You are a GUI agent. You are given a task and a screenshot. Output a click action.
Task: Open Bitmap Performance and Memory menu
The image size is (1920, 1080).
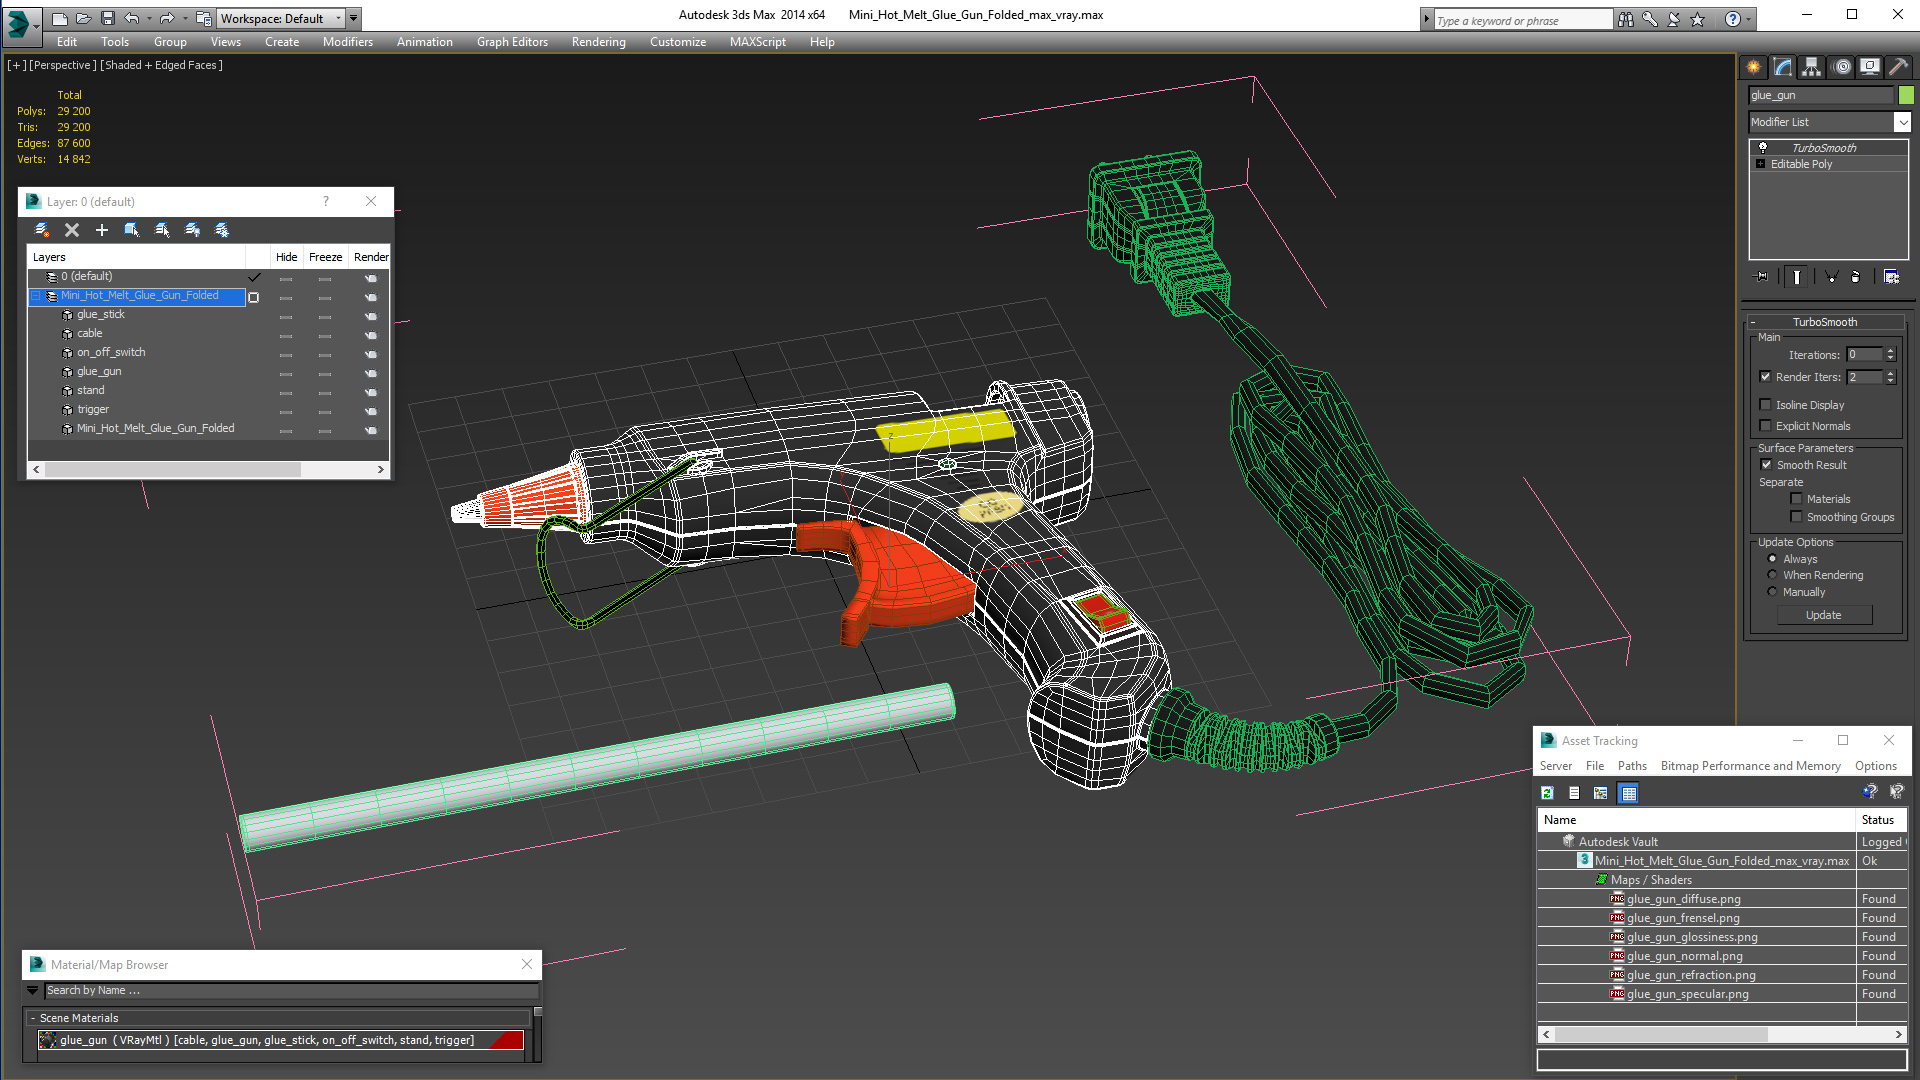[1750, 766]
